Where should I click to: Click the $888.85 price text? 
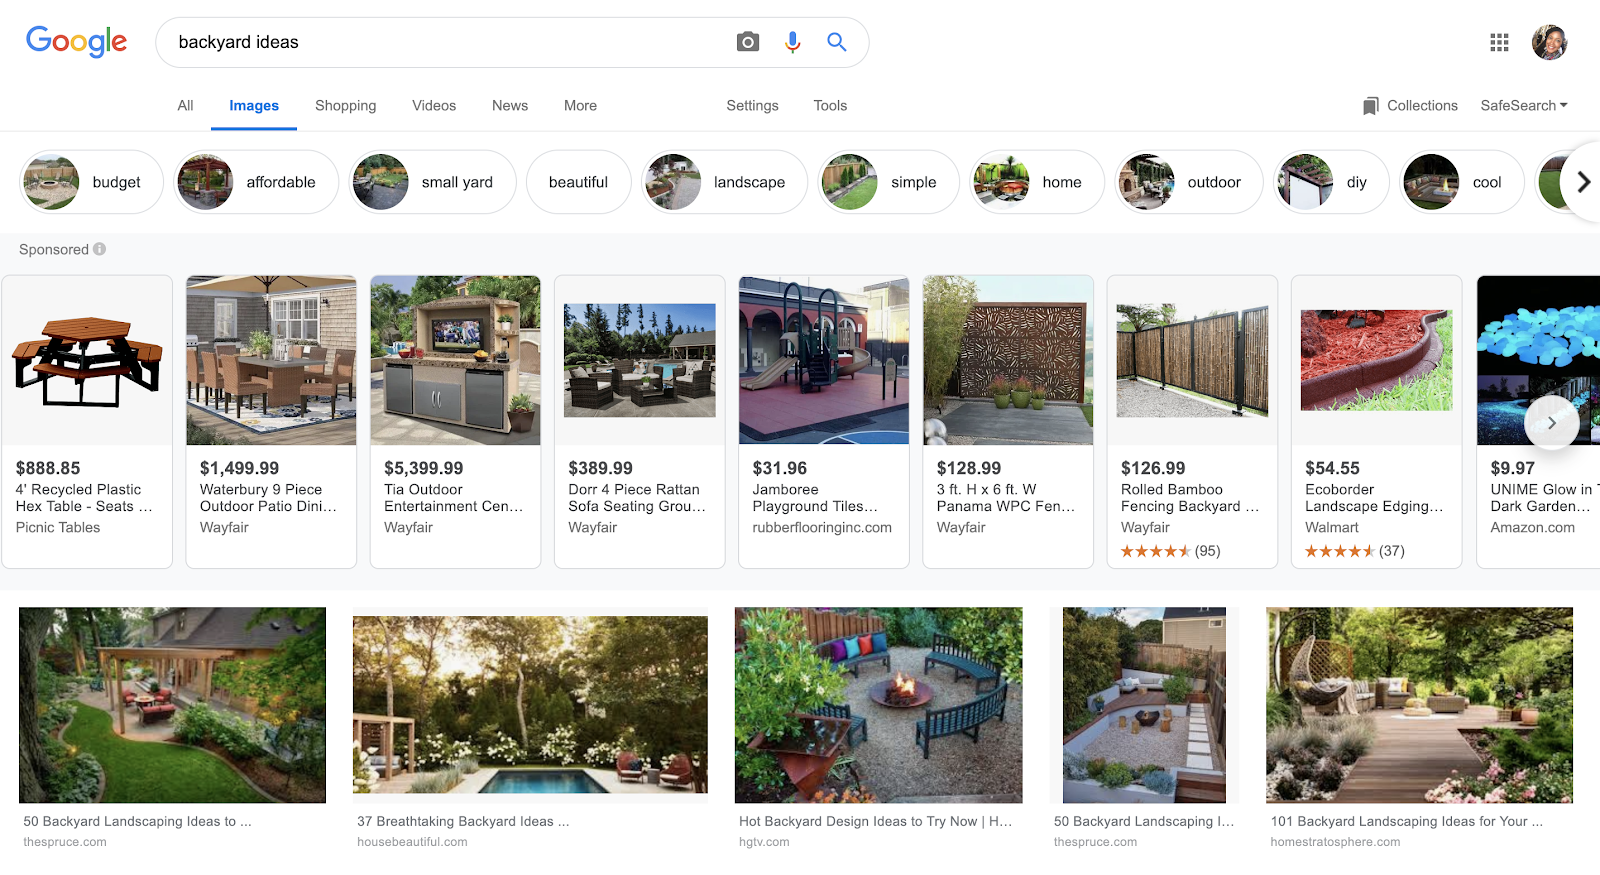48,468
